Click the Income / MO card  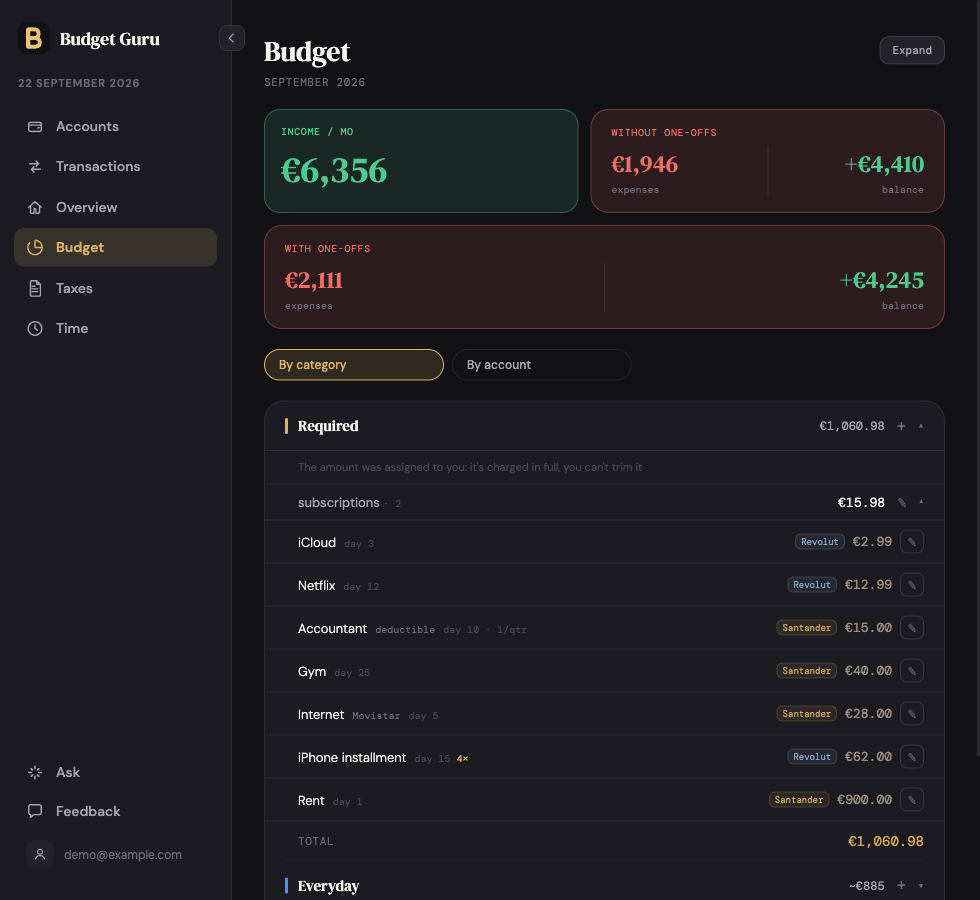(x=421, y=161)
